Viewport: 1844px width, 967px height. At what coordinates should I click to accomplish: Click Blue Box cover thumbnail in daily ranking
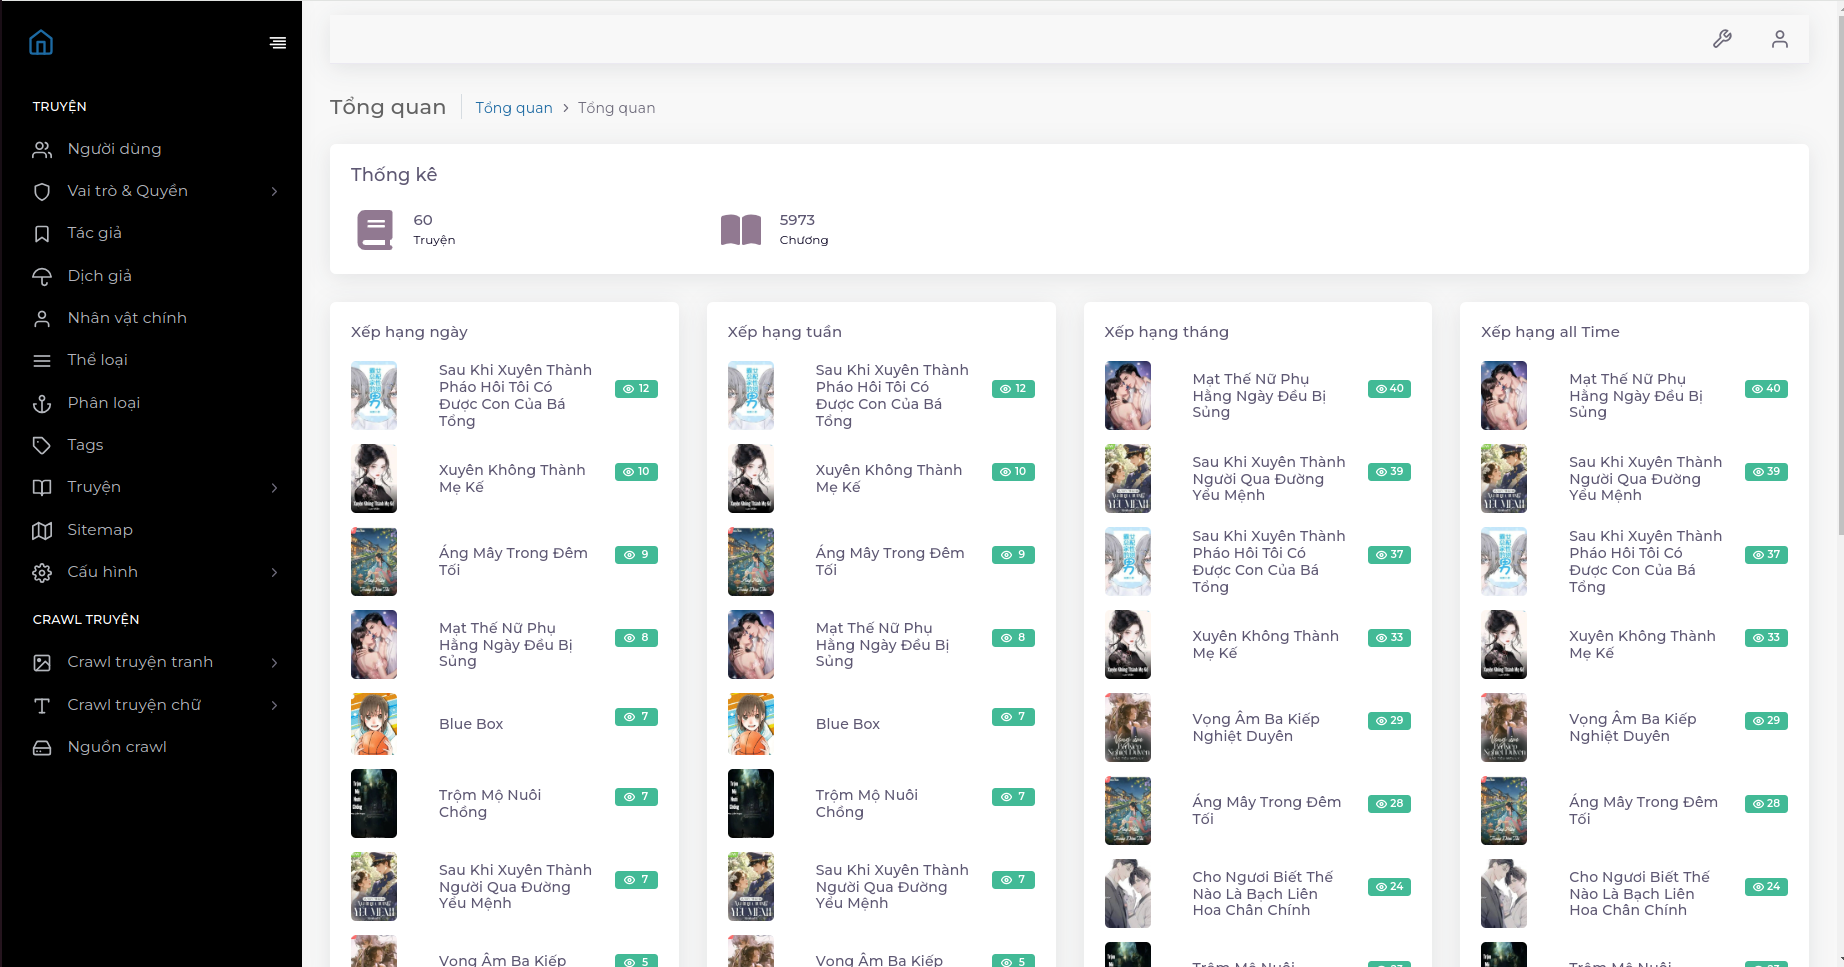point(374,724)
